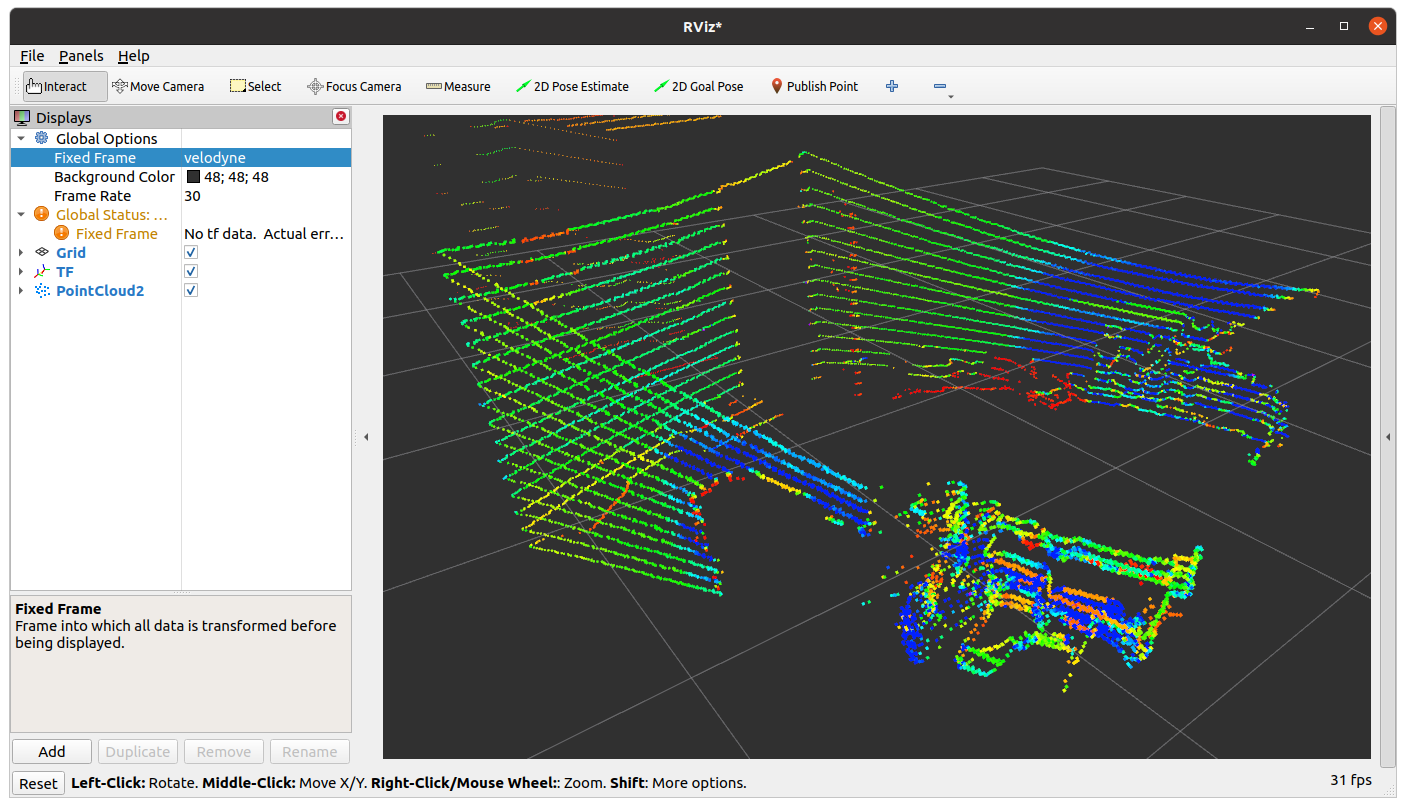Viewport: 1406px width, 807px height.
Task: Collapse the Global Options tree node
Action: click(x=21, y=138)
